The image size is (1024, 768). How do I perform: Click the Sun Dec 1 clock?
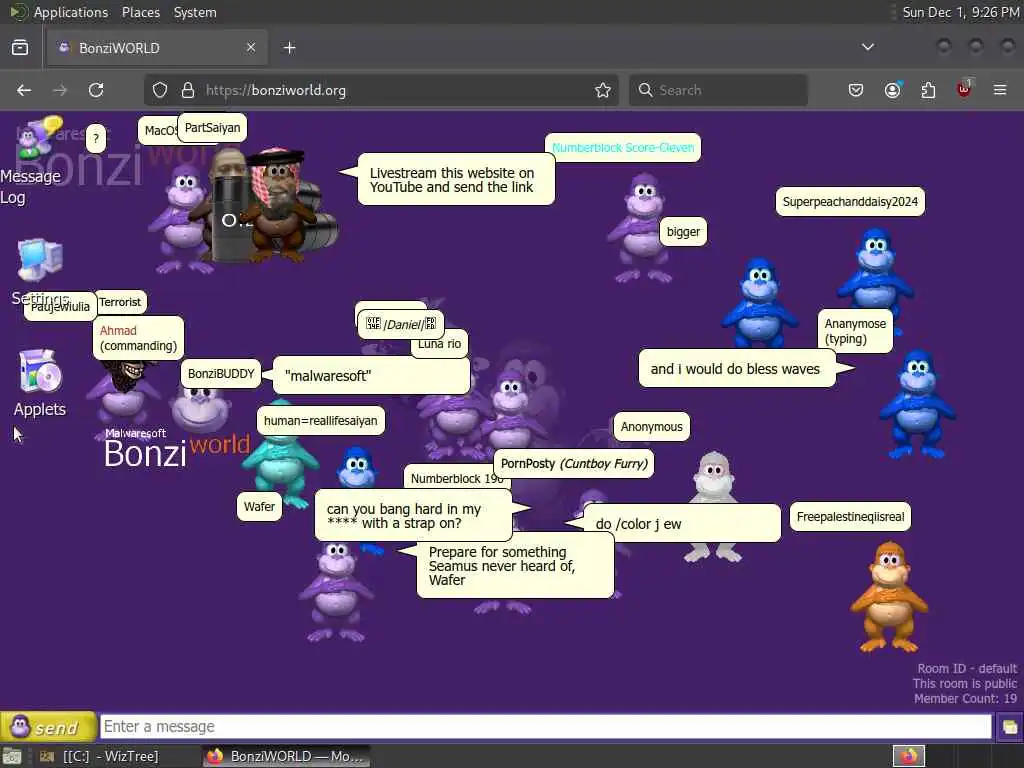pyautogui.click(x=960, y=12)
